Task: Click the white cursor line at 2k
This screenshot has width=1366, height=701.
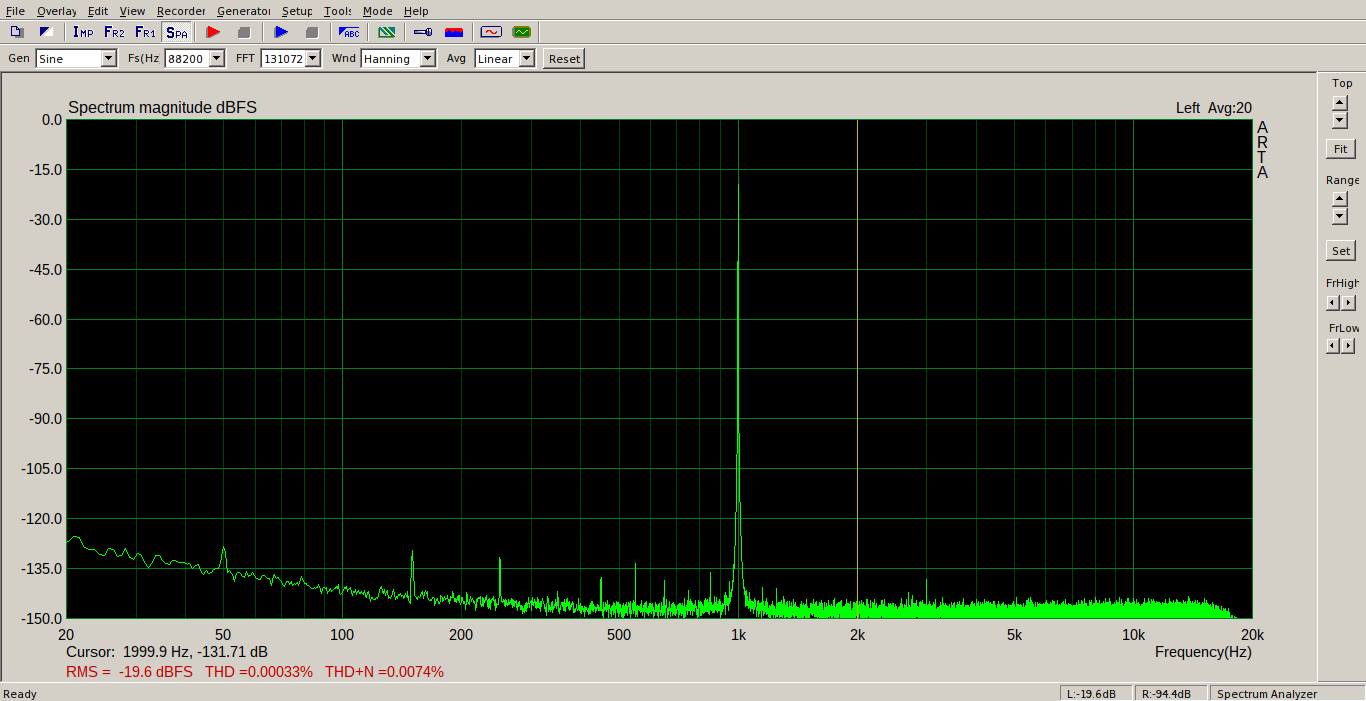Action: point(857,368)
